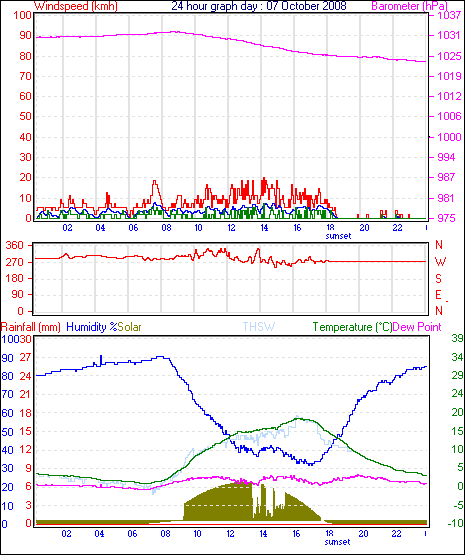Click the barometer line peak near hour 08

pyautogui.click(x=173, y=32)
